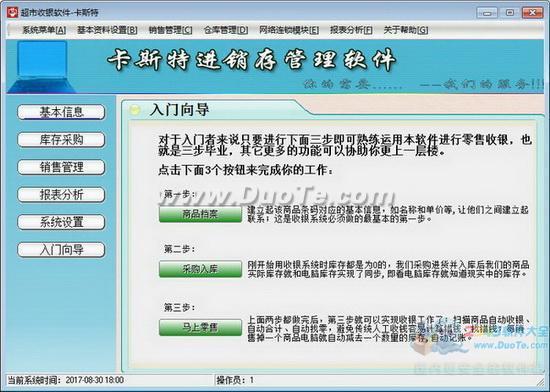Select the 库存采购 sidebar button
Screen dimensions: 550x392
61,140
